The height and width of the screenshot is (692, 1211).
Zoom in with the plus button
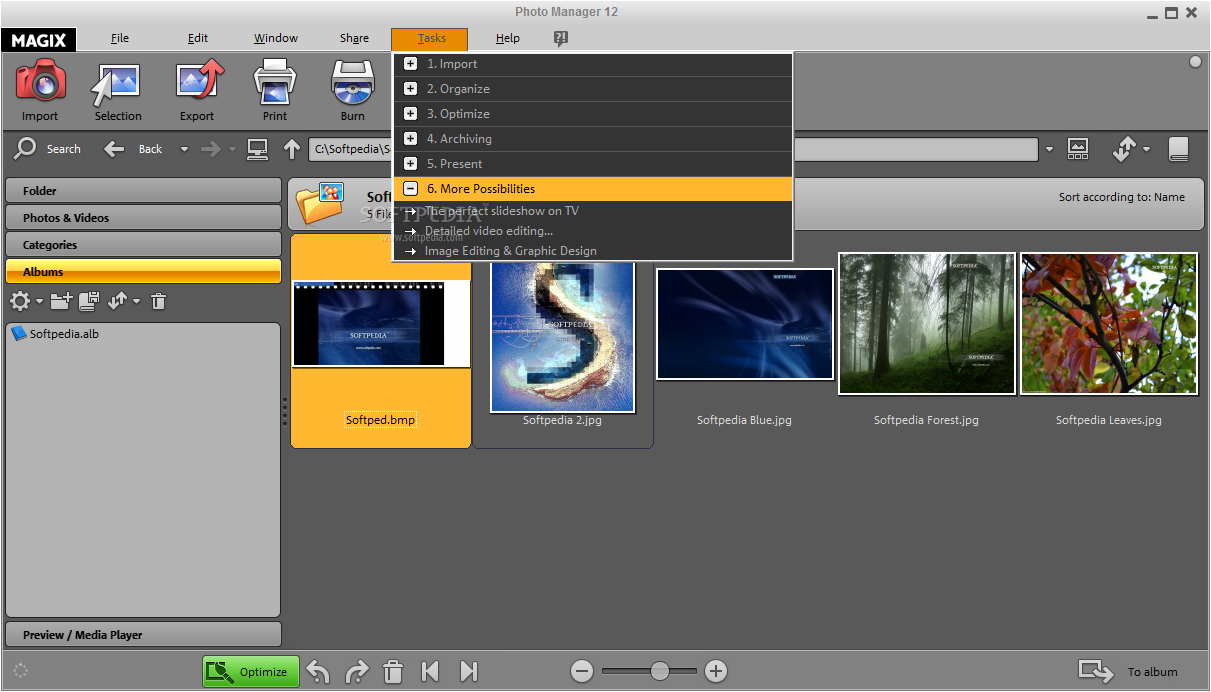715,672
